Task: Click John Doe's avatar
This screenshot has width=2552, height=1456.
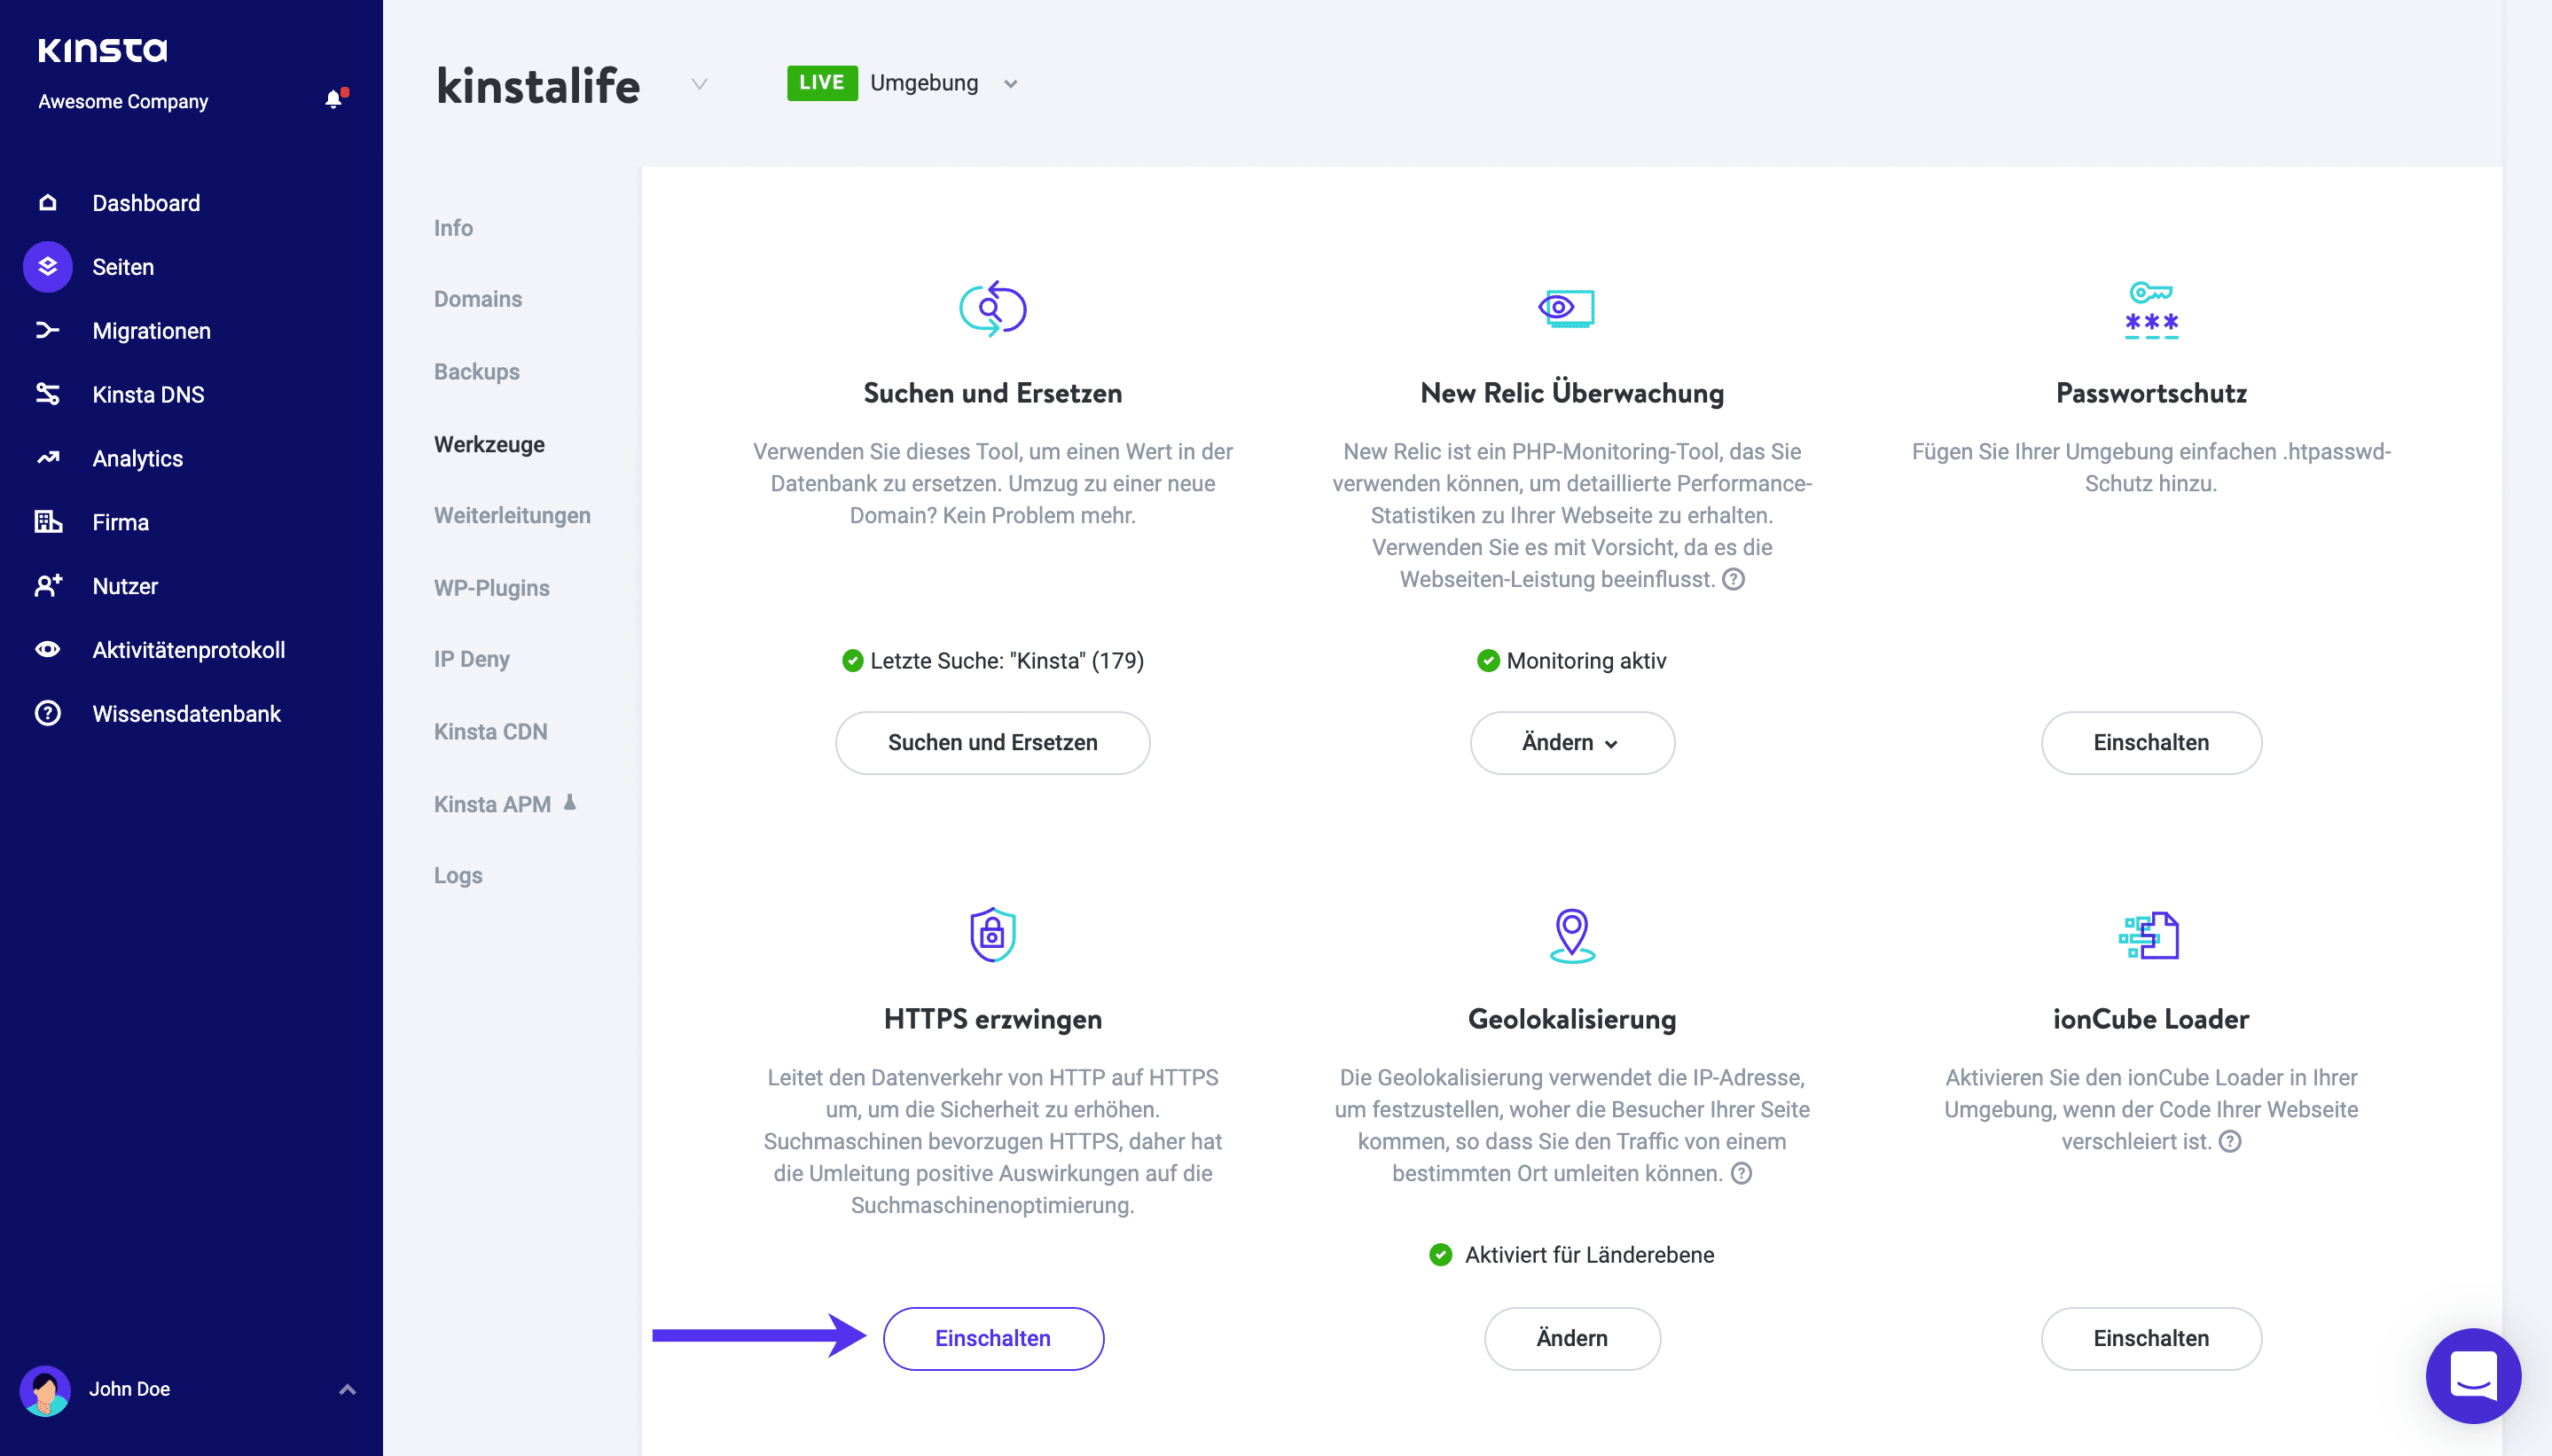Action: coord(45,1390)
